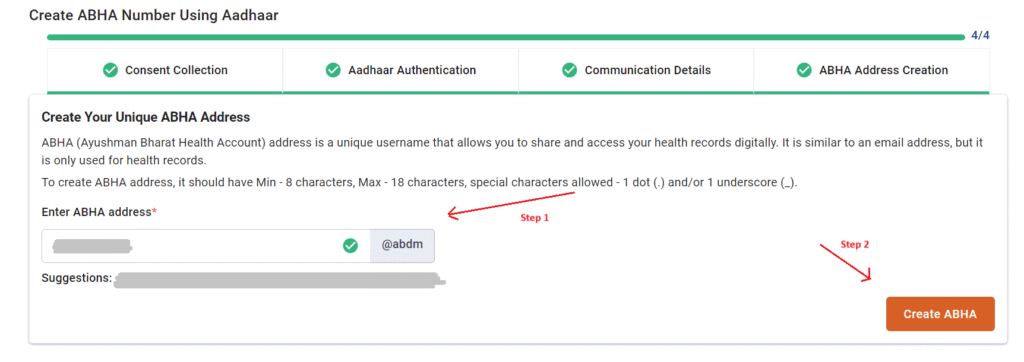Click the Aadhaar Authentication green check icon
Image resolution: width=1024 pixels, height=362 pixels.
click(x=333, y=70)
